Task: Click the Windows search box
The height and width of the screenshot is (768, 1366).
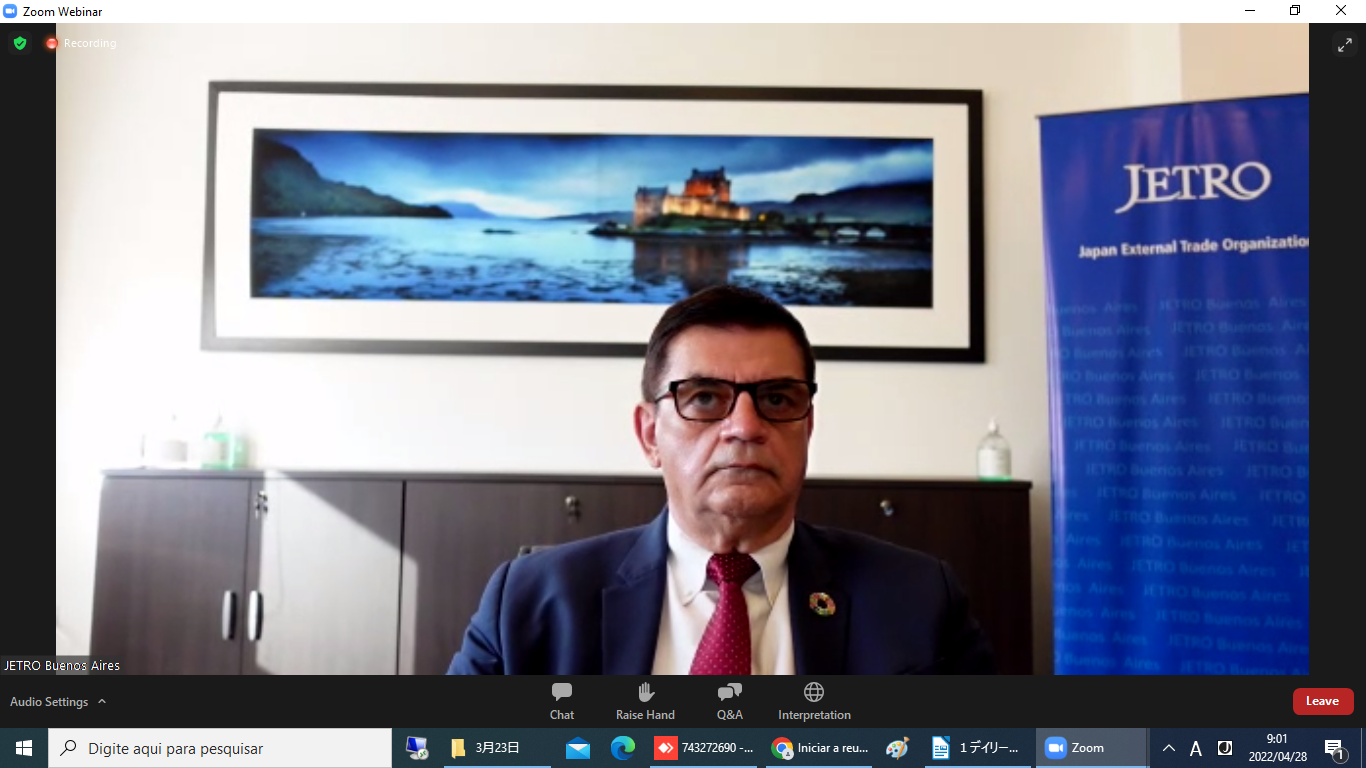Action: (220, 748)
